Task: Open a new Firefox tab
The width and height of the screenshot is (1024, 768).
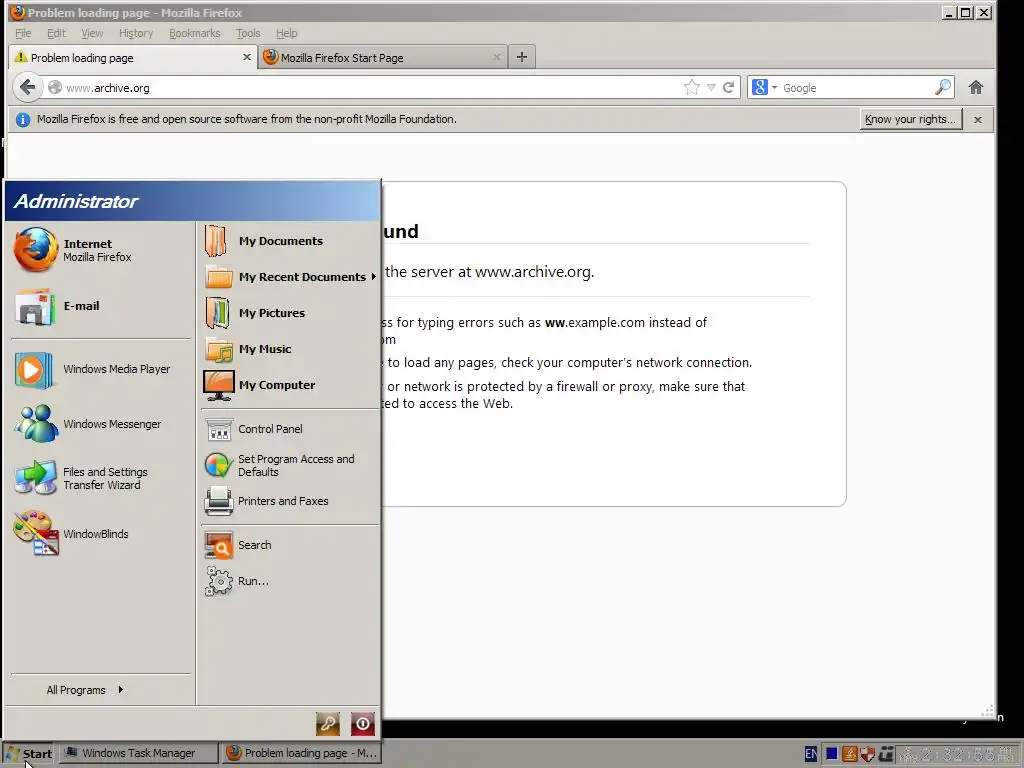Action: tap(522, 57)
